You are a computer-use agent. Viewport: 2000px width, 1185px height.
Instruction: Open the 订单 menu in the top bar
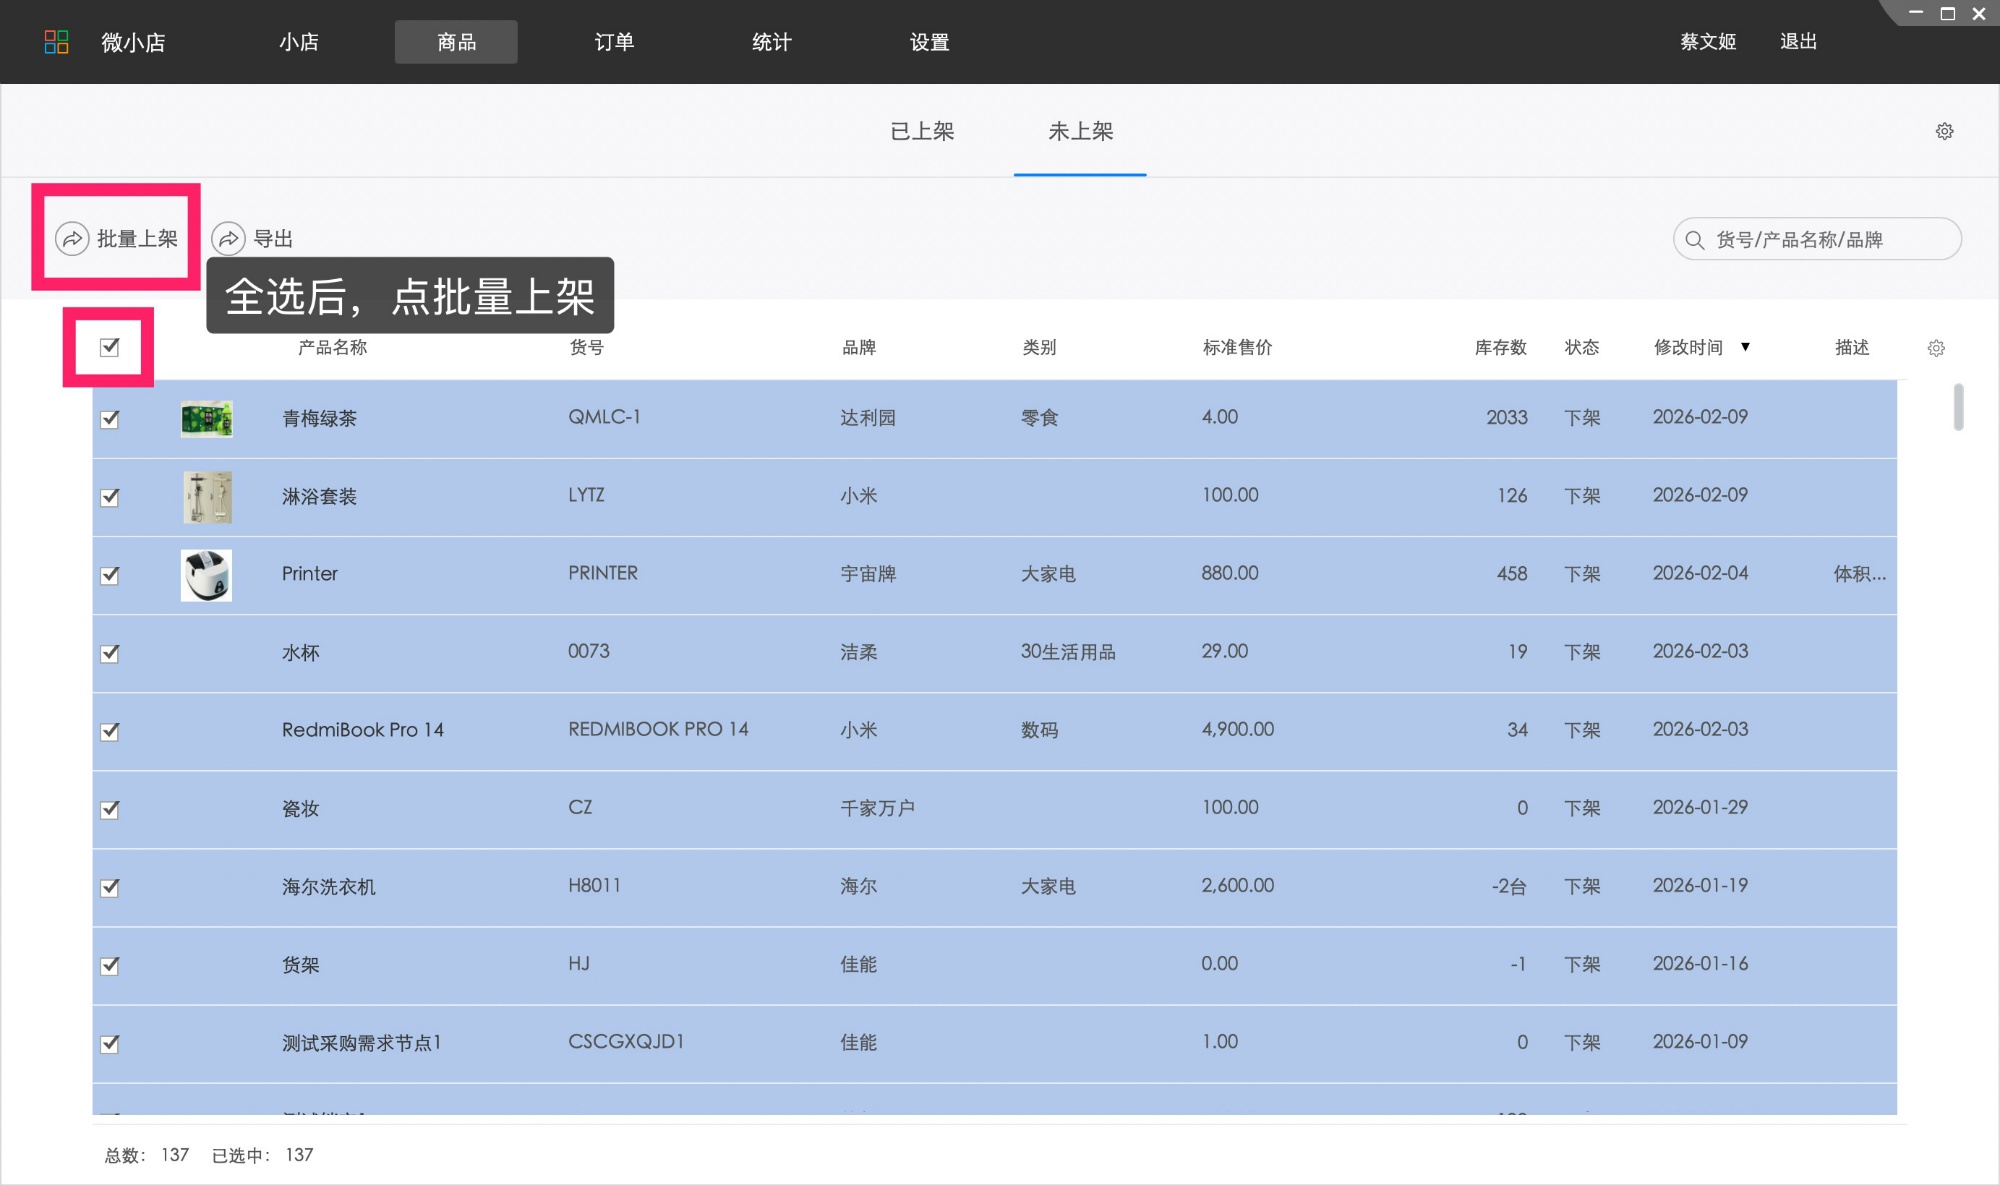[x=614, y=42]
